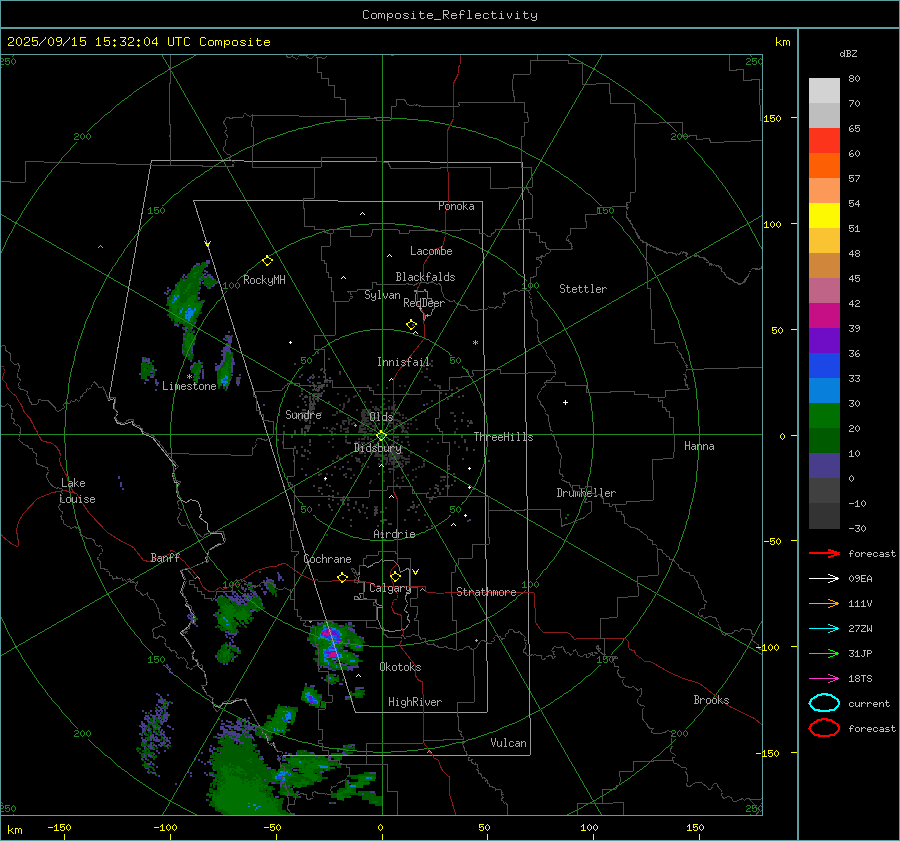The image size is (900, 841).
Task: Click the yellow diamond marker below RedDeer
Action: [x=412, y=325]
